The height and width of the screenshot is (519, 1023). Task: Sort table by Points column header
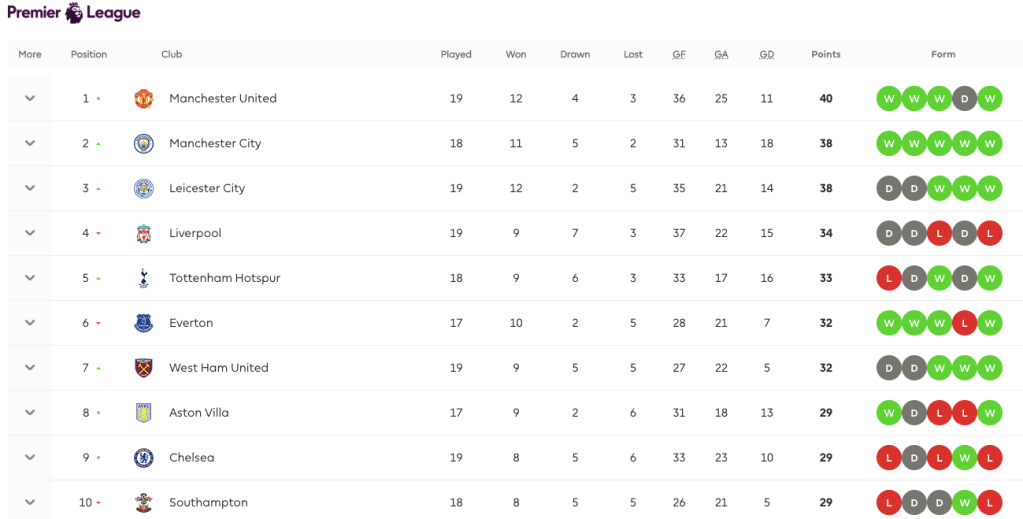[826, 55]
